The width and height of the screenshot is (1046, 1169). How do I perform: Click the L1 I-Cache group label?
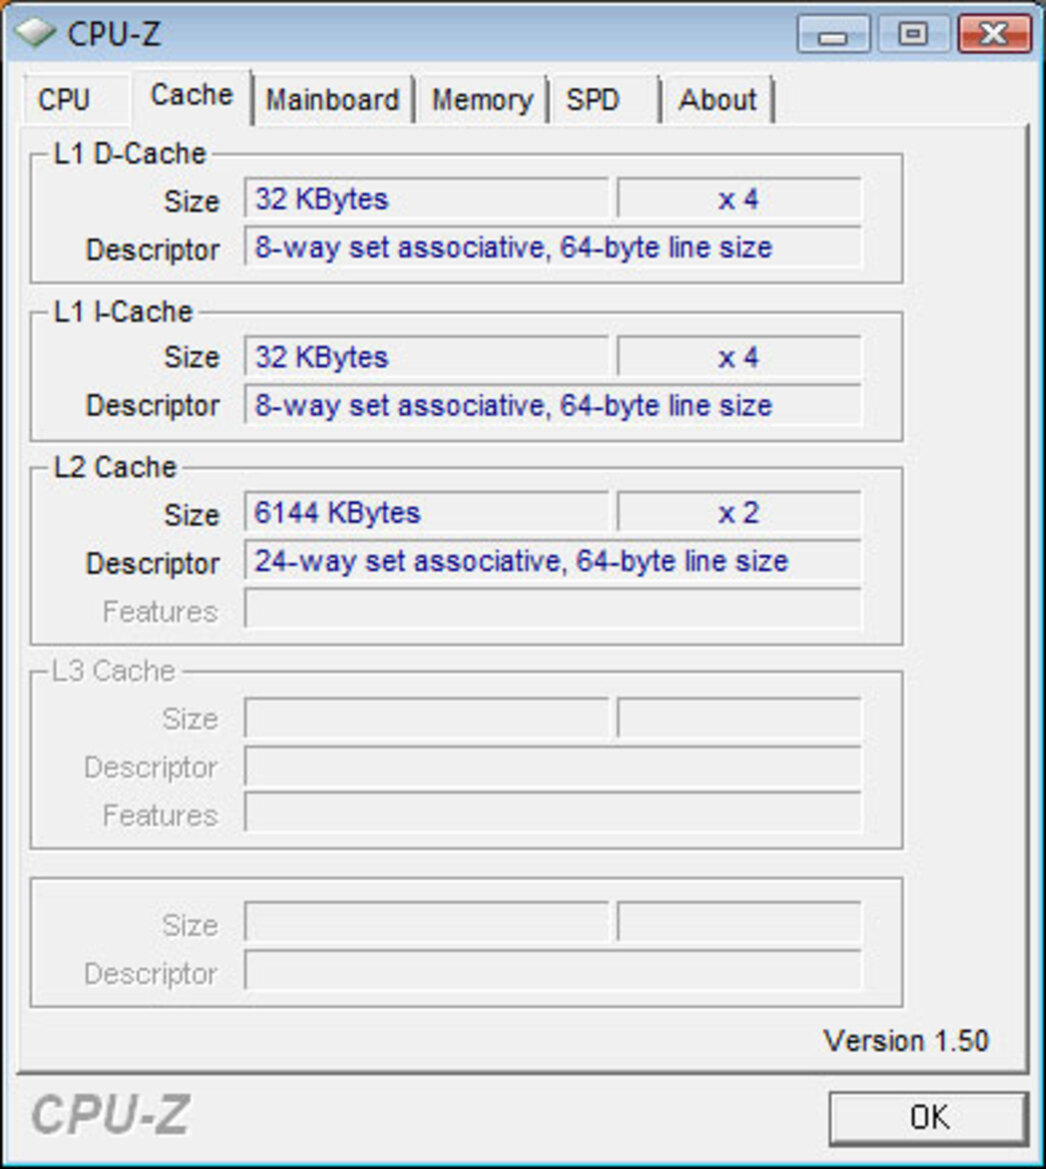pyautogui.click(x=123, y=312)
